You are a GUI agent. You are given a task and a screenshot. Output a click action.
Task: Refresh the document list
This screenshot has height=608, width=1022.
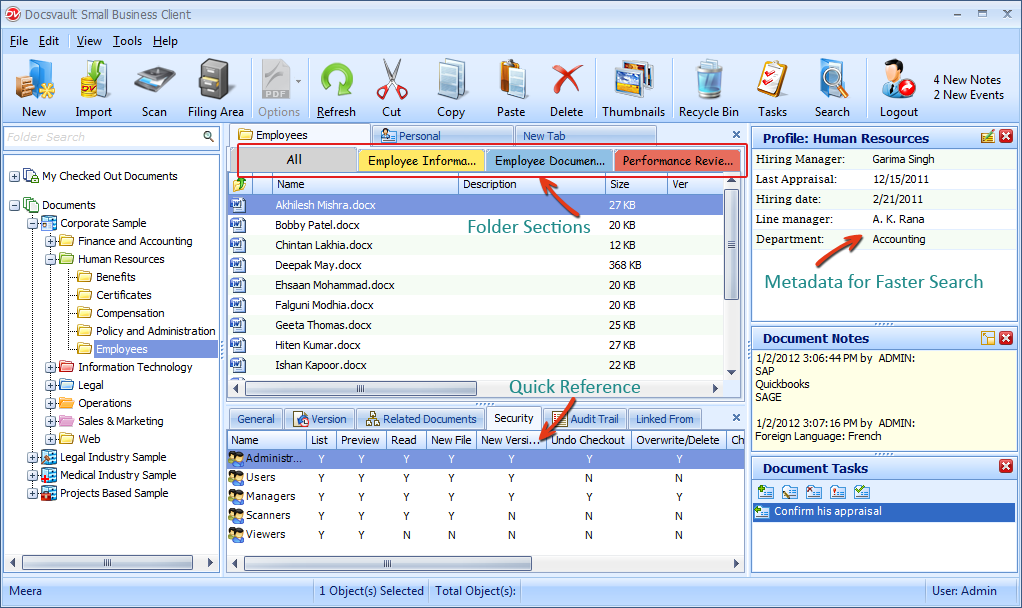pyautogui.click(x=336, y=88)
